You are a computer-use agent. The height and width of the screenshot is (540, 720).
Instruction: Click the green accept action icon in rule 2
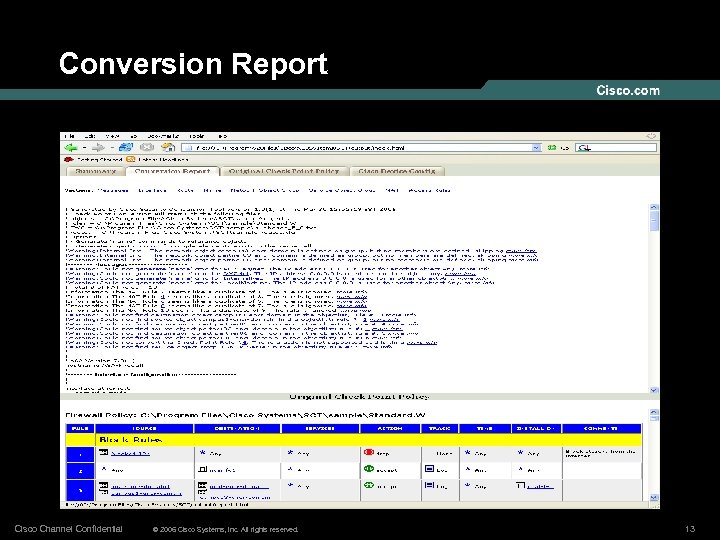coord(369,469)
